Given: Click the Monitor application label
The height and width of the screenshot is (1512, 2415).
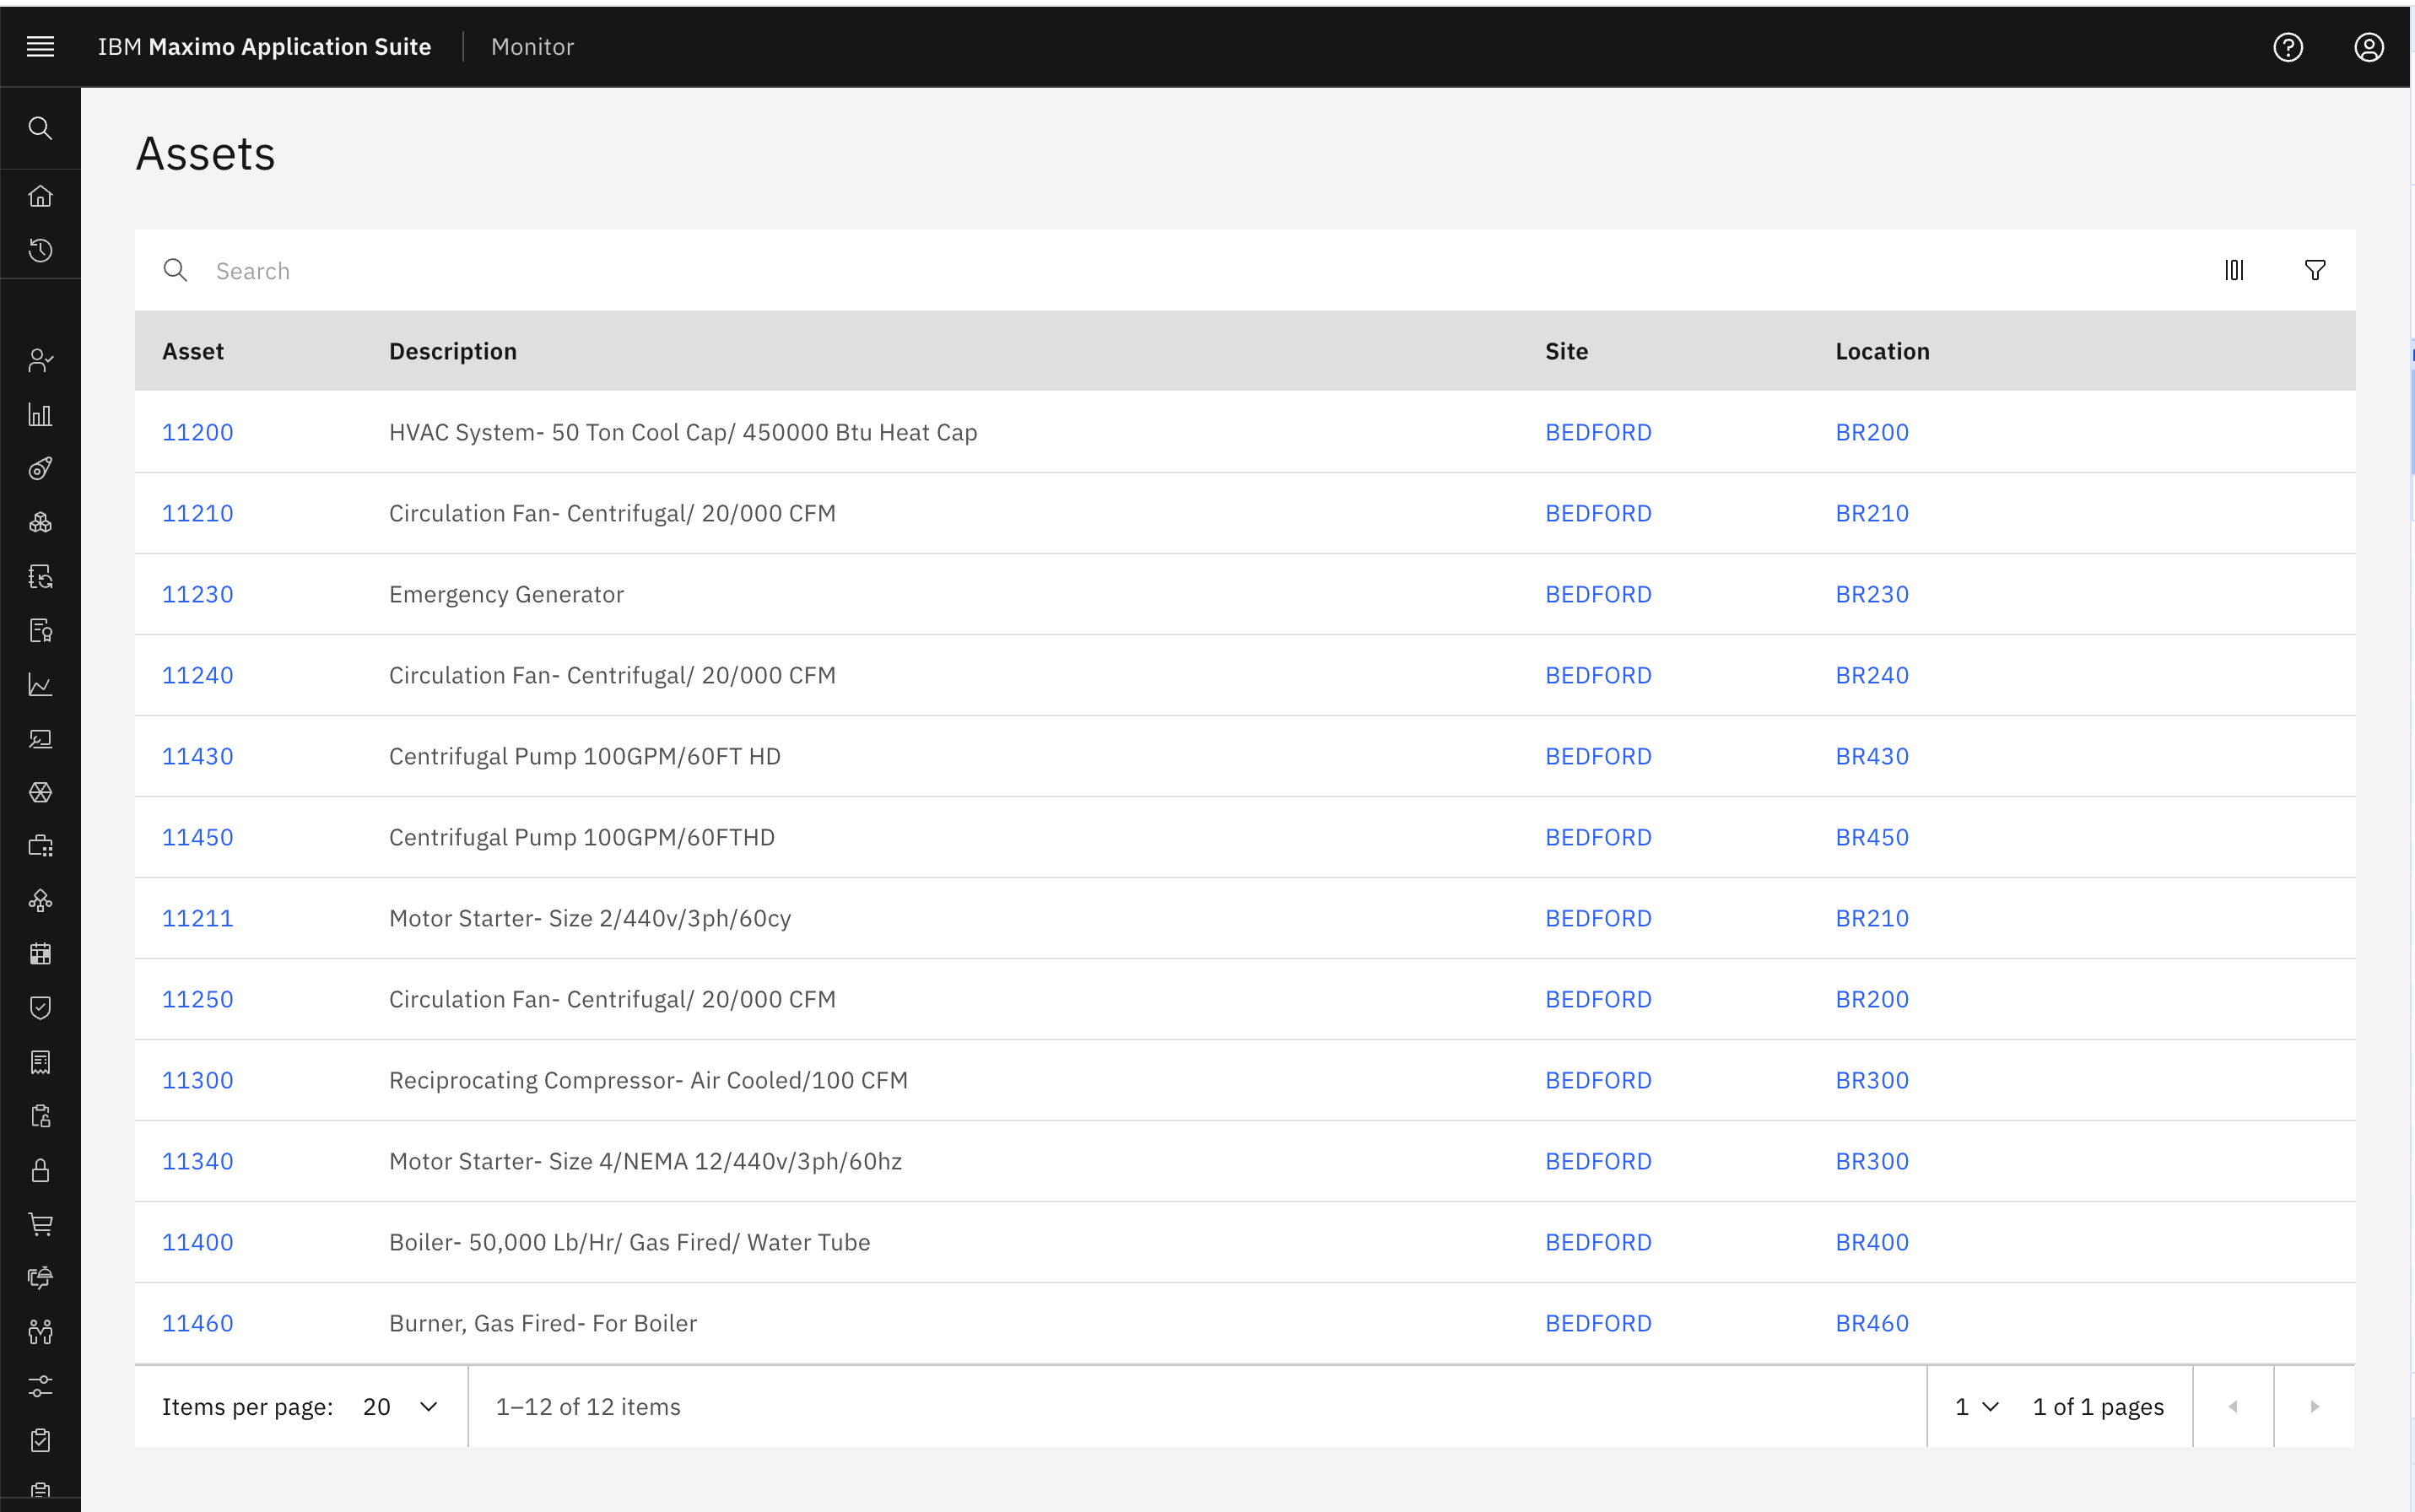Looking at the screenshot, I should click(532, 47).
